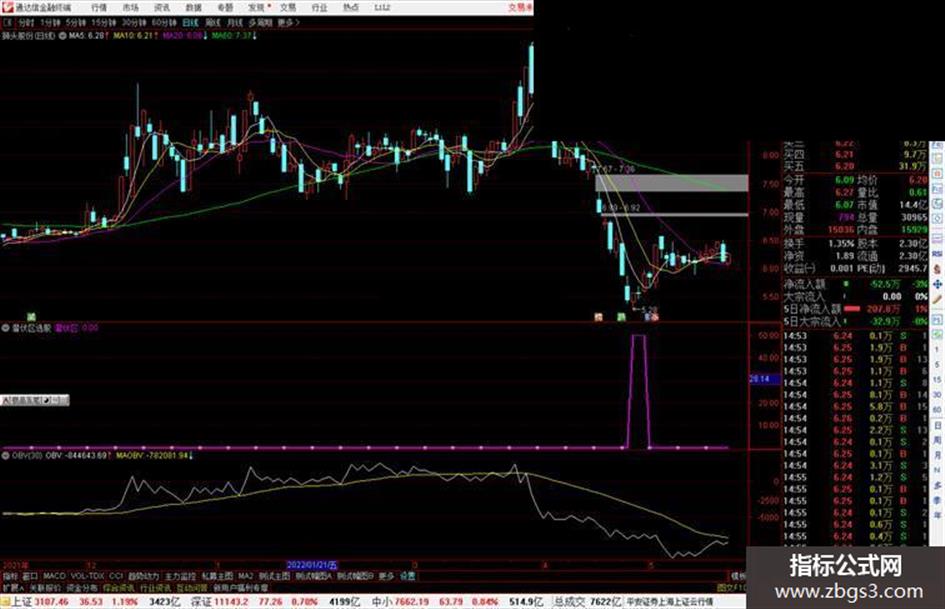
Task: Switch chart to 30分钟 period
Action: tap(134, 22)
